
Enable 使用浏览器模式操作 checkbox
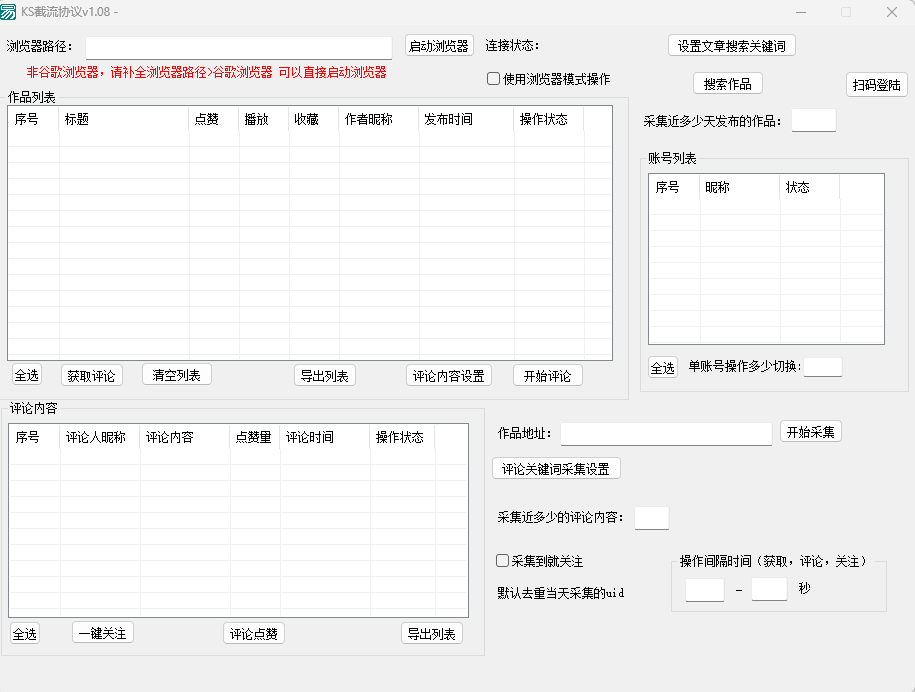pyautogui.click(x=494, y=79)
